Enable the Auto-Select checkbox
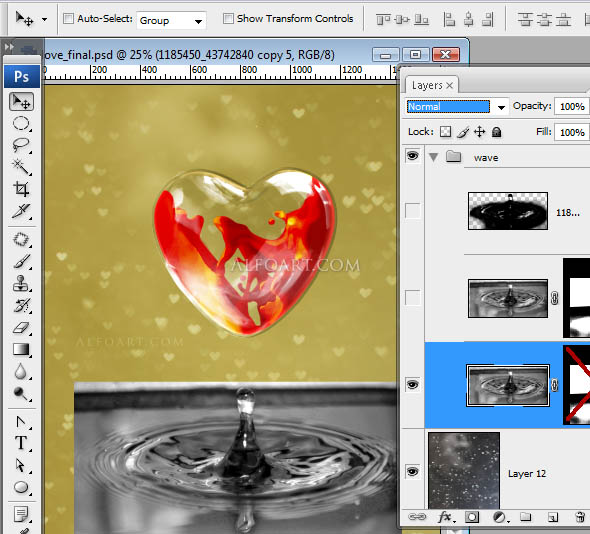 68,18
